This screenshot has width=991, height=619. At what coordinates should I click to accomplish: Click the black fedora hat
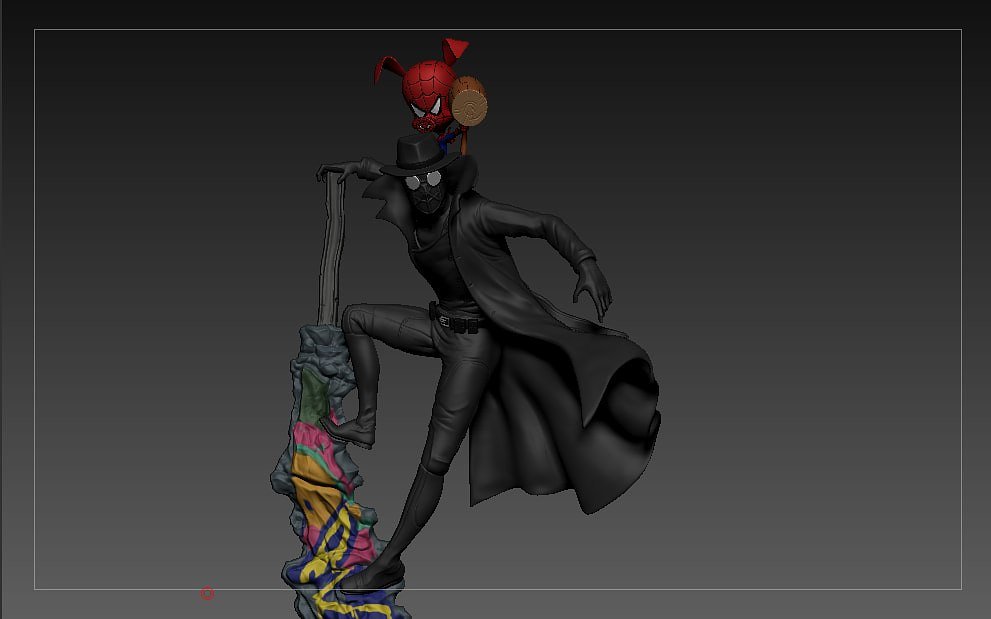(x=418, y=156)
